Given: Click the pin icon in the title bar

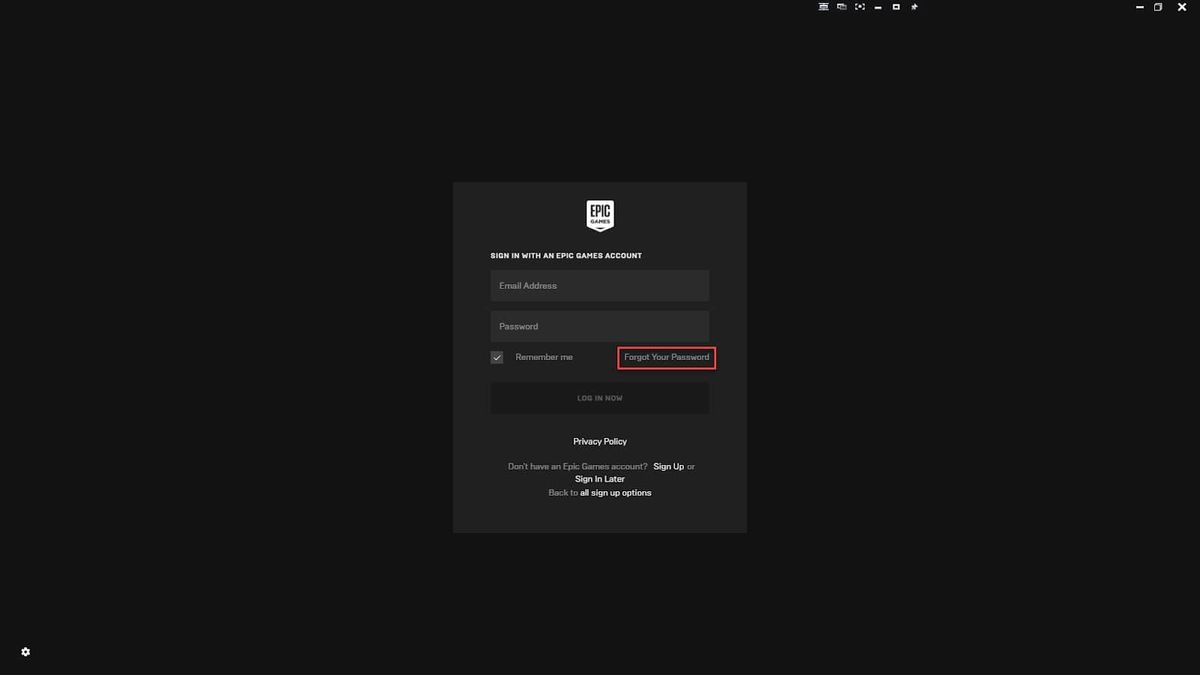Looking at the screenshot, I should click(x=913, y=6).
